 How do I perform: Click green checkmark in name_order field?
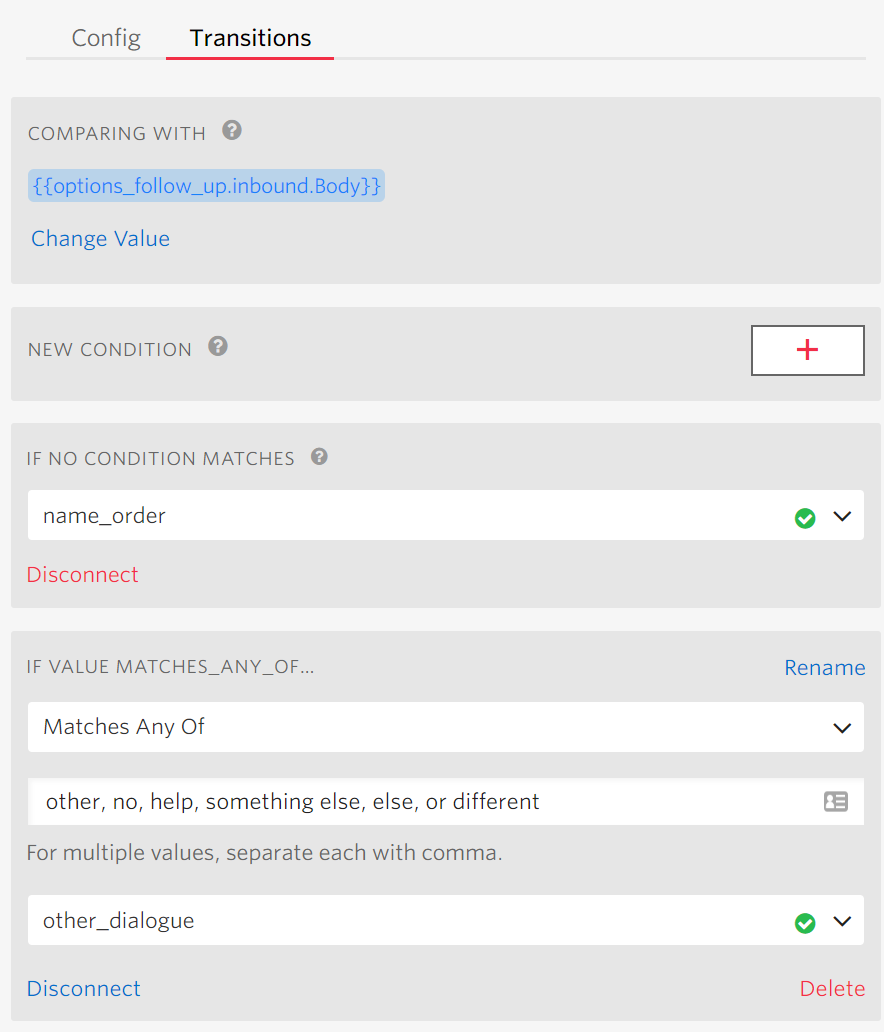[x=805, y=518]
